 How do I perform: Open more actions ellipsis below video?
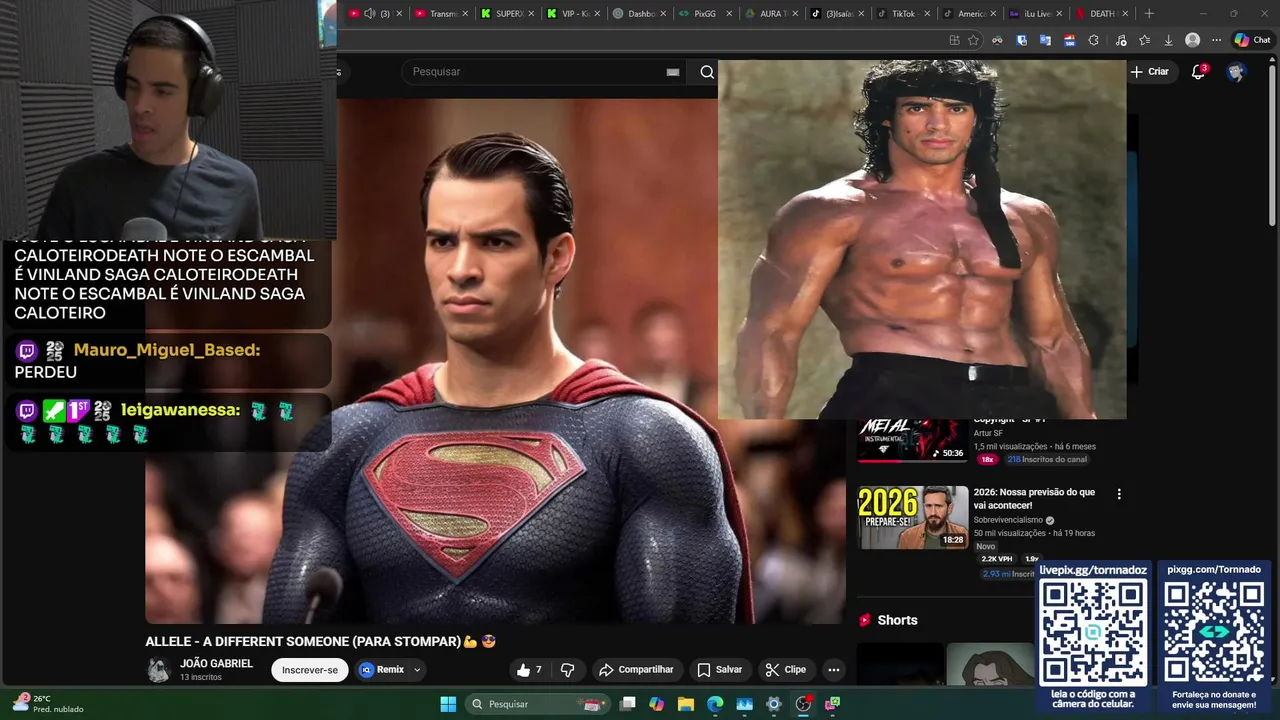coord(834,670)
